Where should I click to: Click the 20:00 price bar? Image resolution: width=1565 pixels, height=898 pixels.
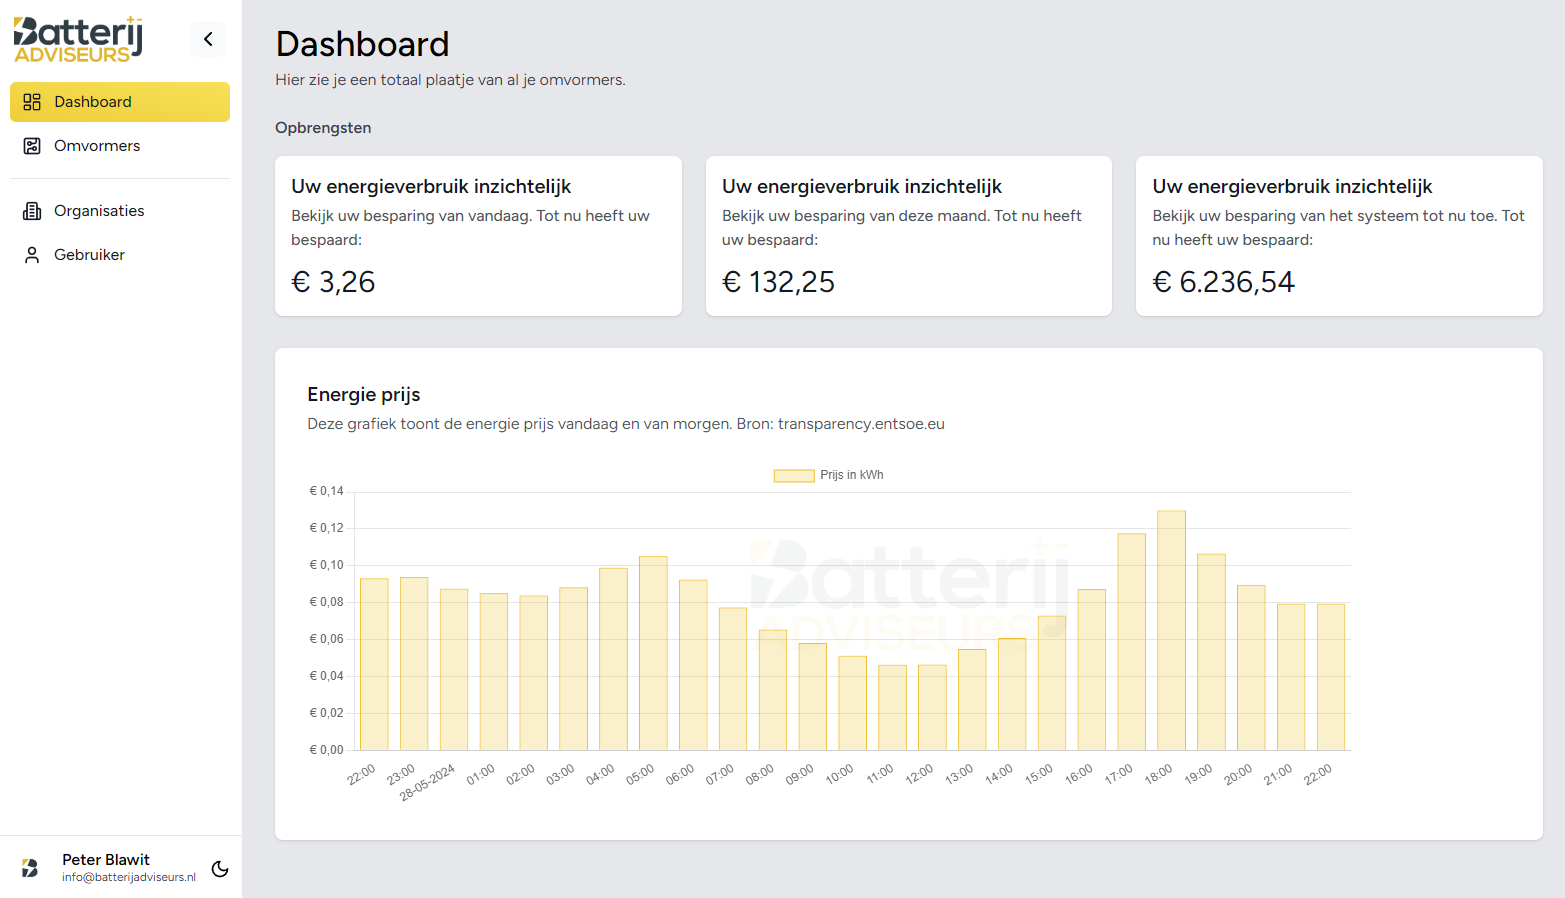coord(1251,668)
